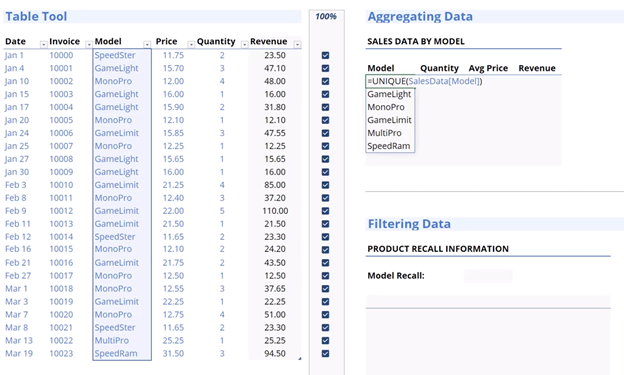Image resolution: width=624 pixels, height=375 pixels.
Task: Open the Revenue column filter dropdown
Action: tap(297, 45)
